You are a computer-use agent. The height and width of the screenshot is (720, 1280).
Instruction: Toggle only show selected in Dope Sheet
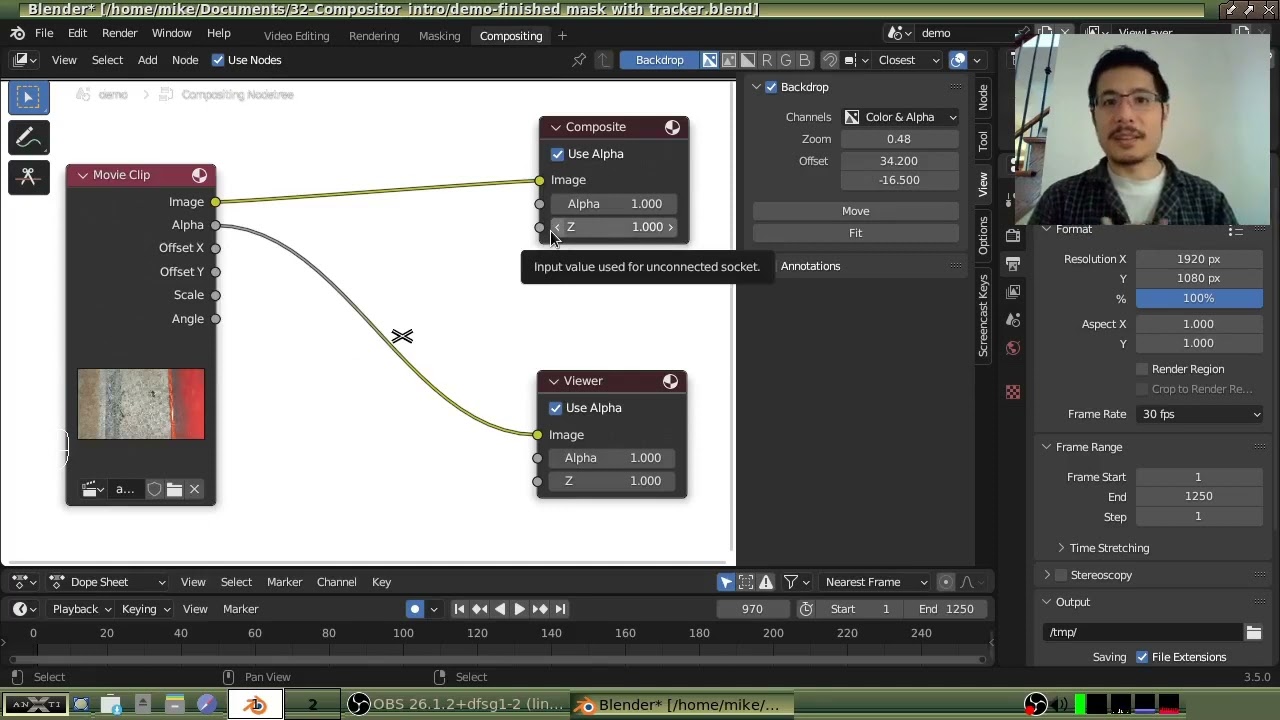(726, 582)
